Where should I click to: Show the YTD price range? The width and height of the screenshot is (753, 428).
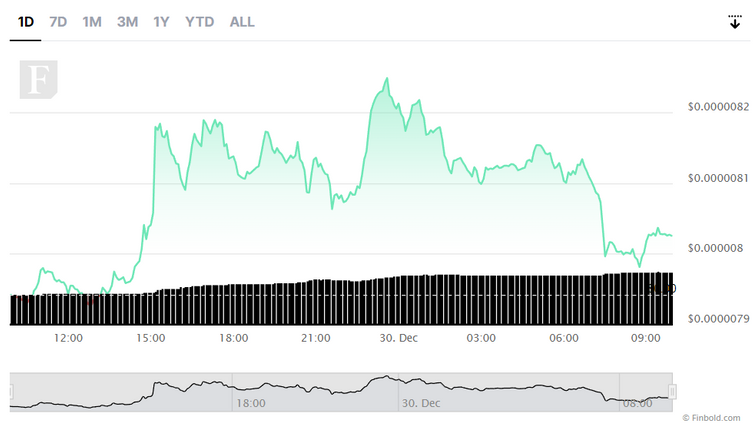click(x=199, y=22)
